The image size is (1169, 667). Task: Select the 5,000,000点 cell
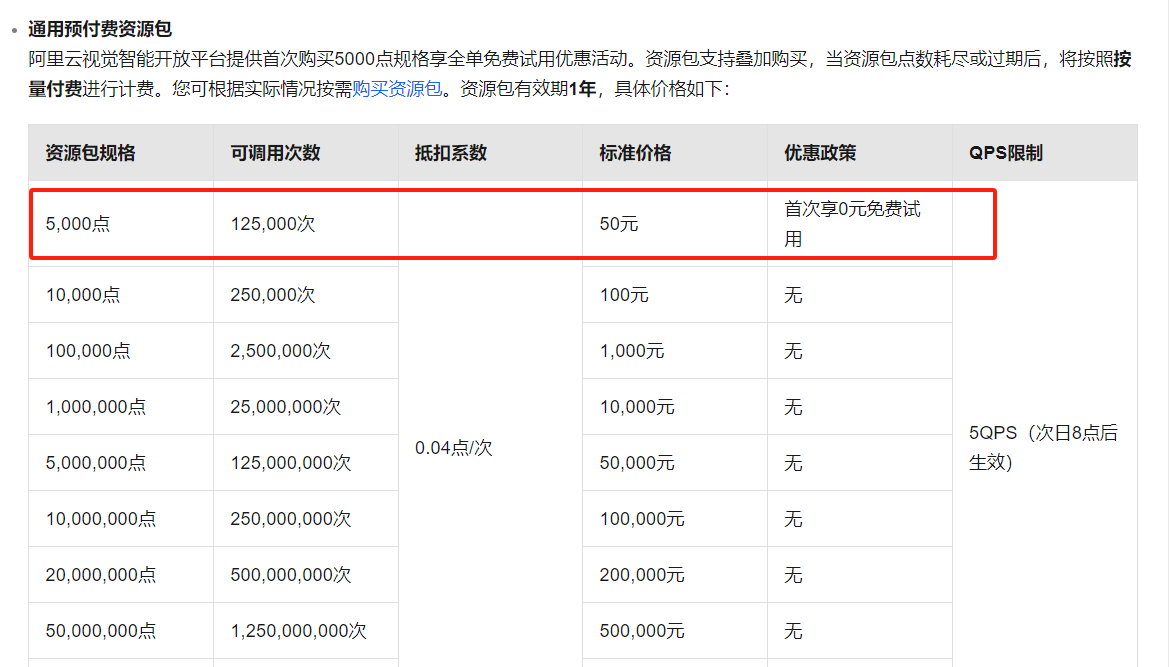pyautogui.click(x=121, y=462)
